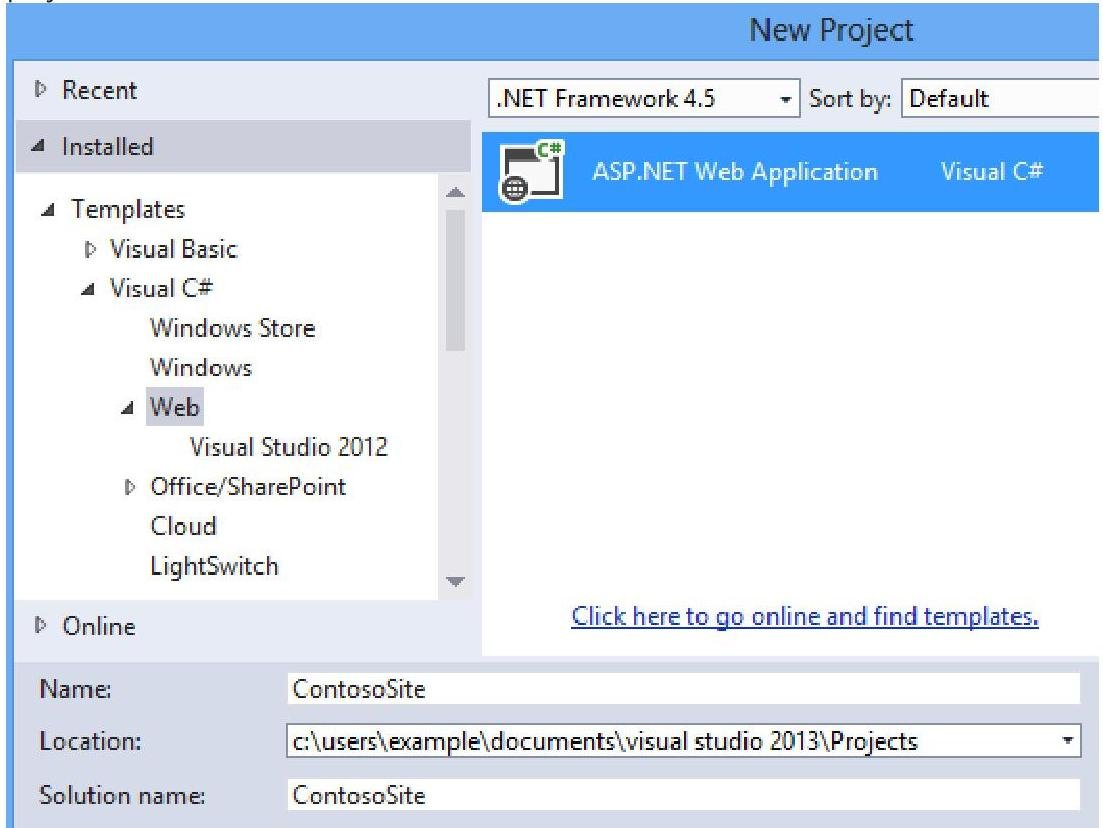Collapse the Visual C# node arrow

(x=89, y=289)
